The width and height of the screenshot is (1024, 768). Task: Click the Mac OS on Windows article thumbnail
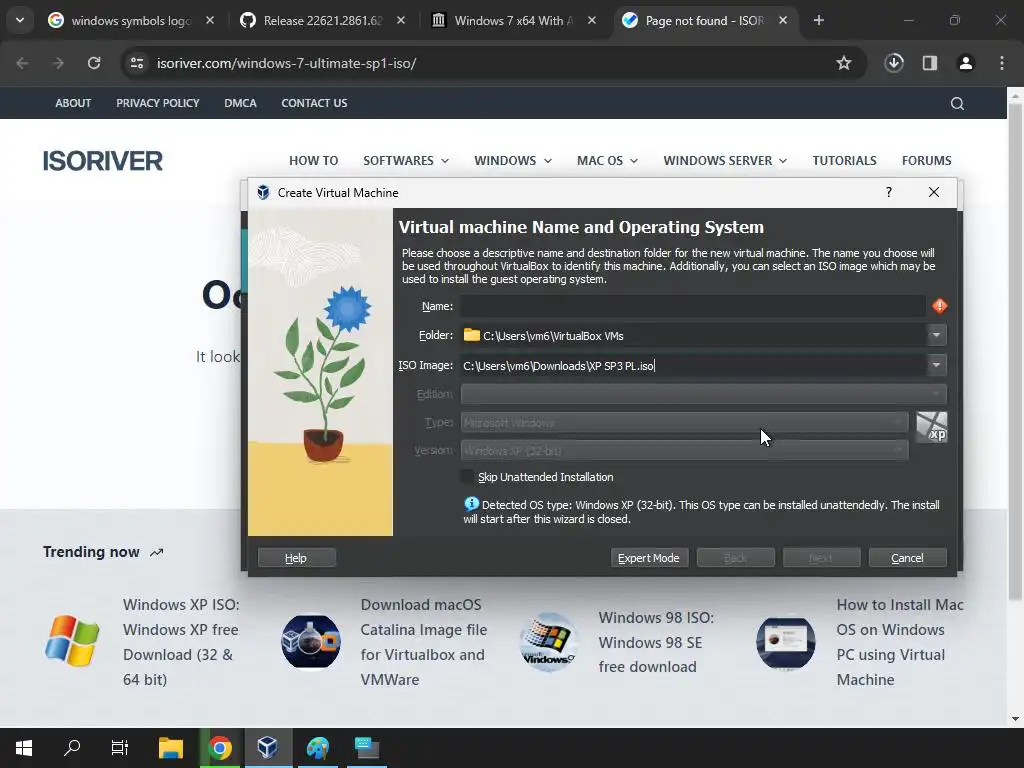(786, 642)
